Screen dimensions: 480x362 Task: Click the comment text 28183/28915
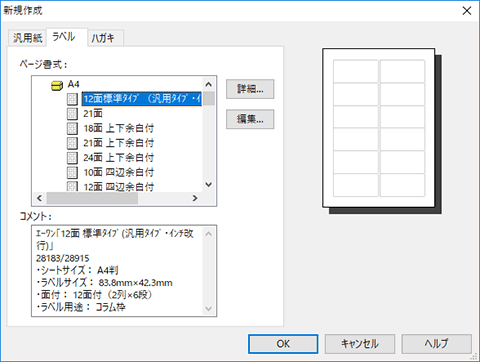(63, 258)
